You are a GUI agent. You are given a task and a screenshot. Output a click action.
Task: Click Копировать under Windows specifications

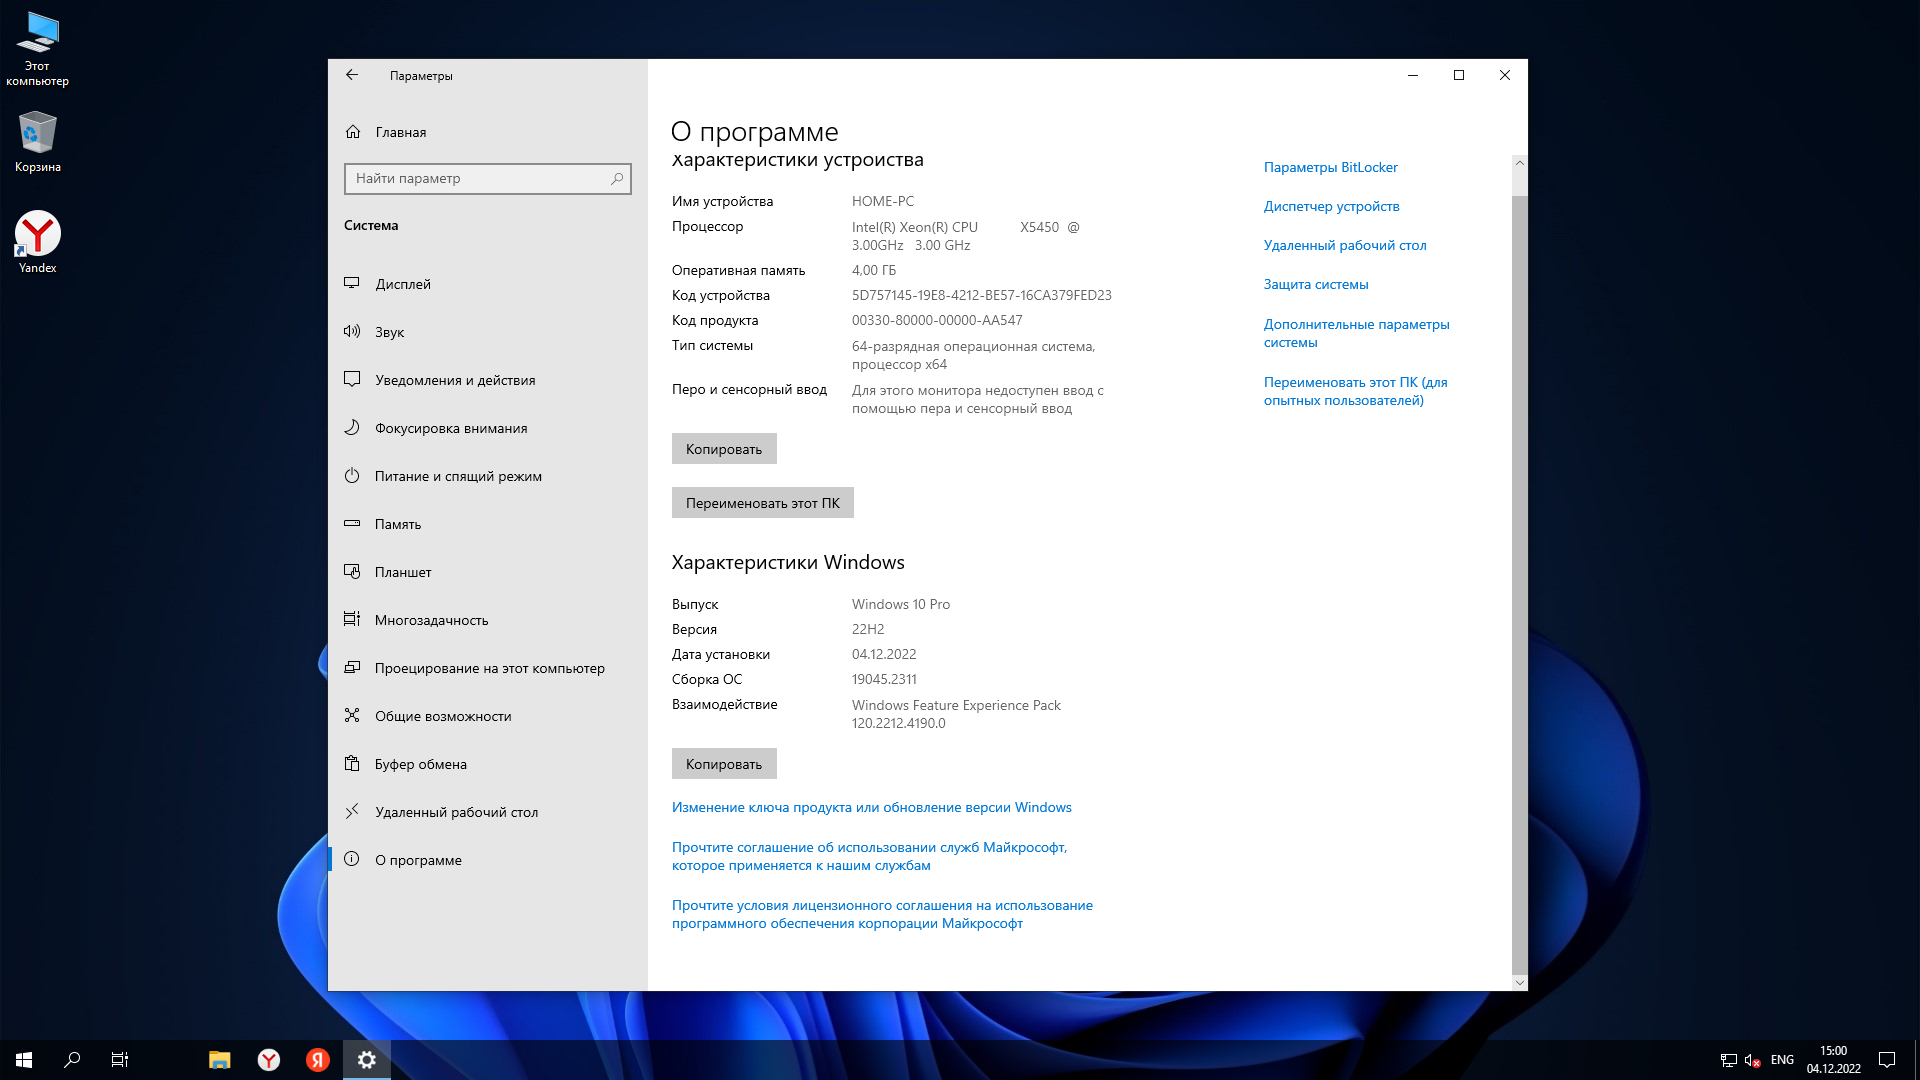tap(723, 764)
